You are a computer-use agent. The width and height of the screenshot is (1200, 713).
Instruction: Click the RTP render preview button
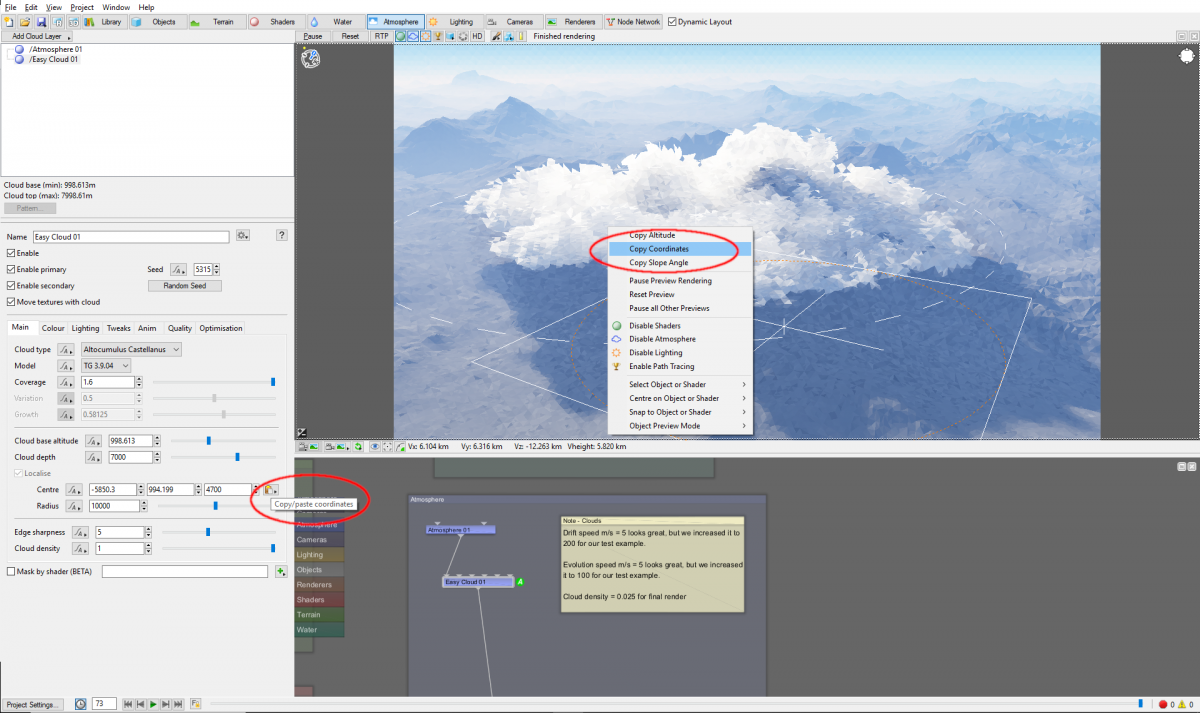[x=381, y=35]
